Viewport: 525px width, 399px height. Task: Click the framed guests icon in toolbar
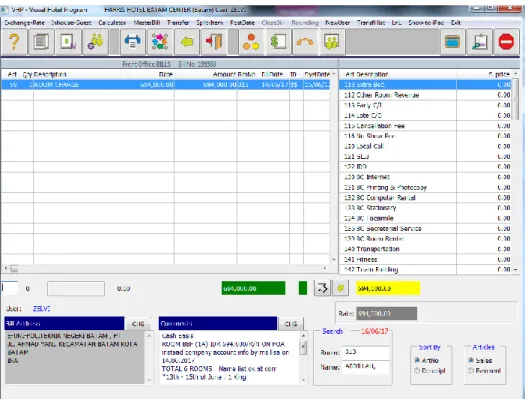332,42
